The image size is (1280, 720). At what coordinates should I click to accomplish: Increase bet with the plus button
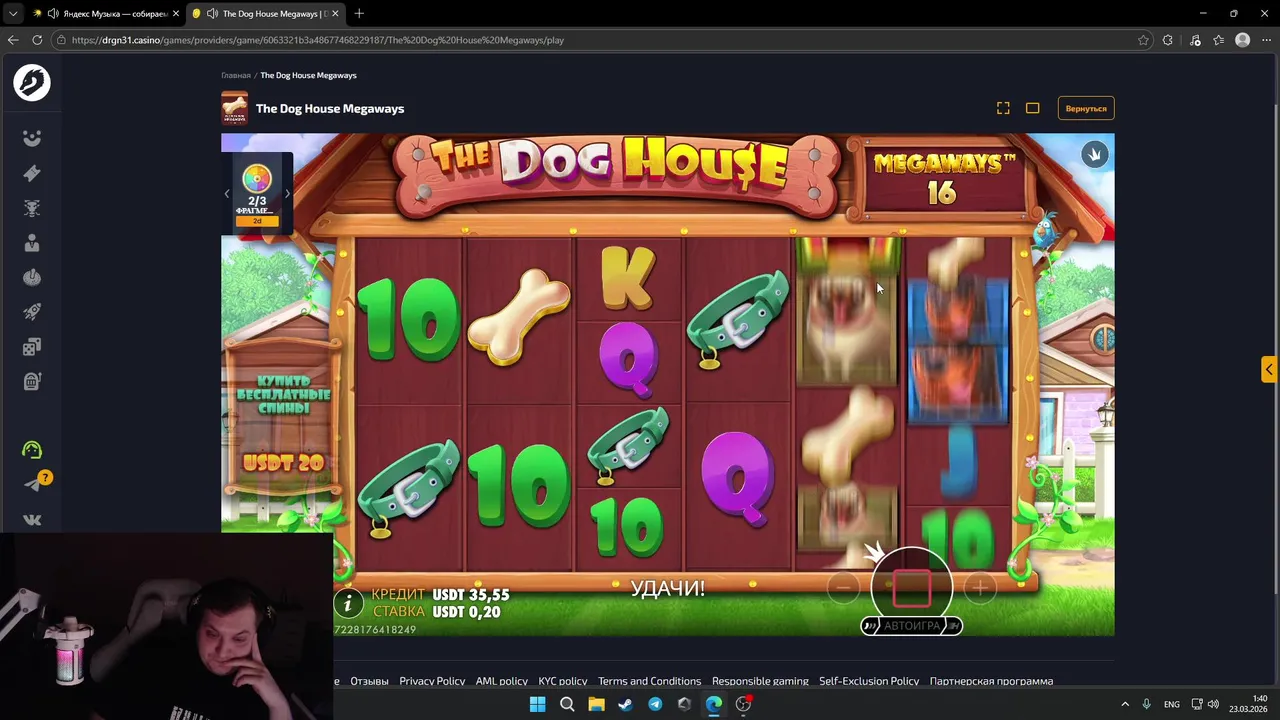[x=980, y=588]
